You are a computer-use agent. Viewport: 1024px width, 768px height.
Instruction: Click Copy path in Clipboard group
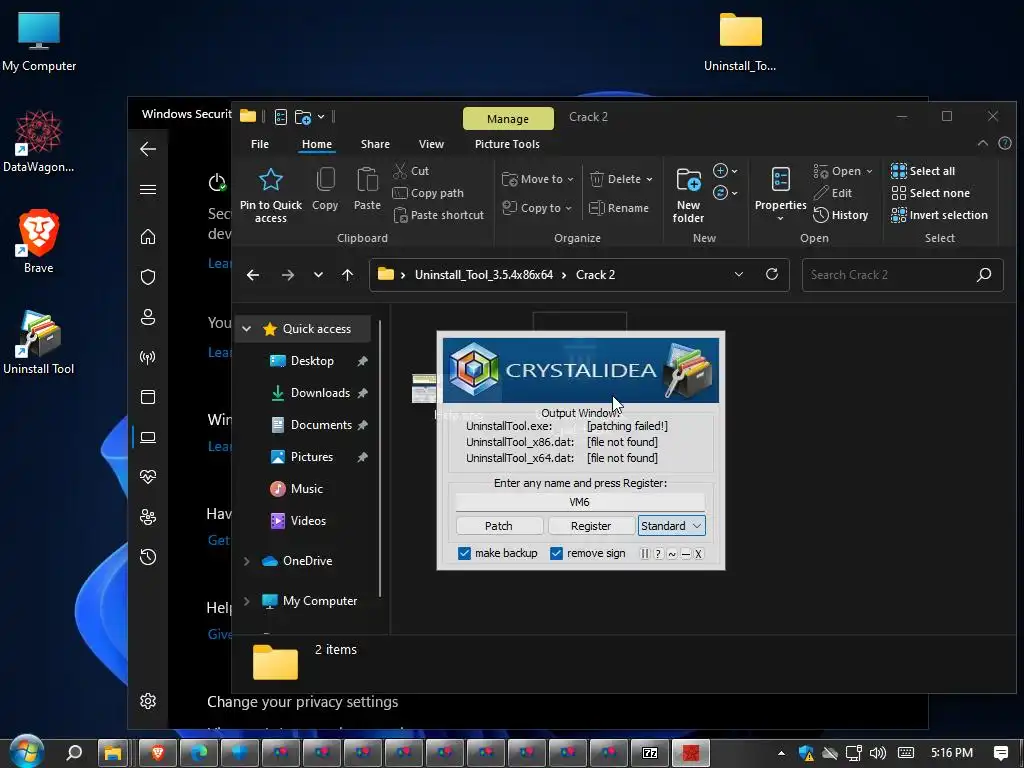coord(428,193)
